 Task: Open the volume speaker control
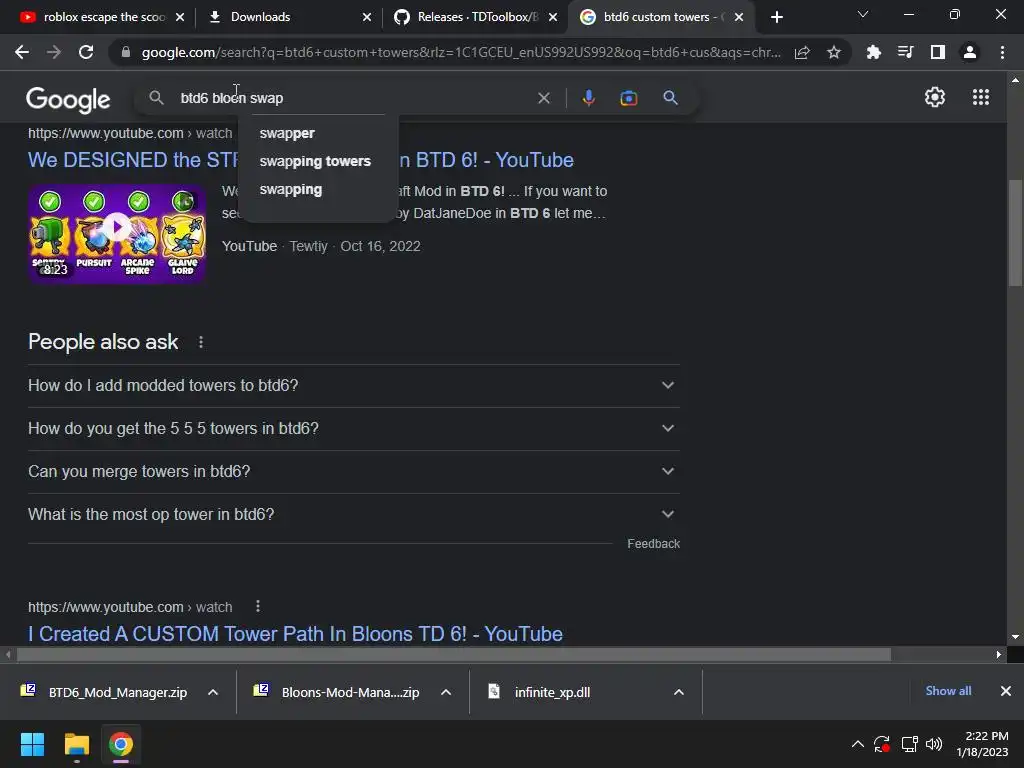934,744
